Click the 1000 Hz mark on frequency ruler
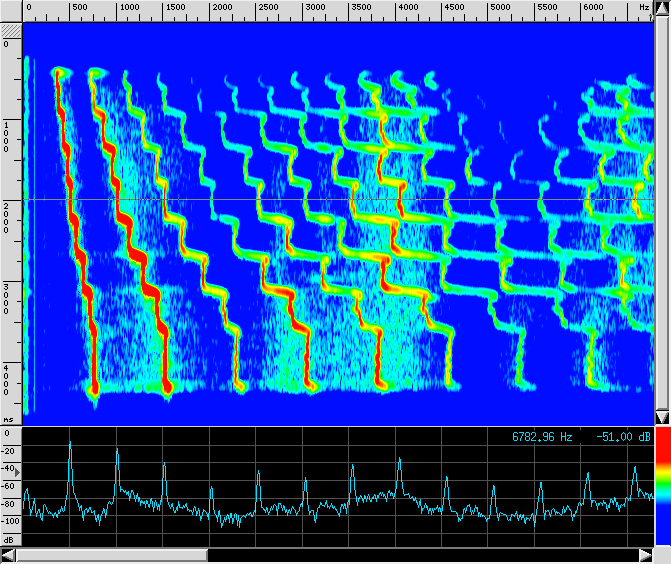671x564 pixels. pyautogui.click(x=129, y=9)
